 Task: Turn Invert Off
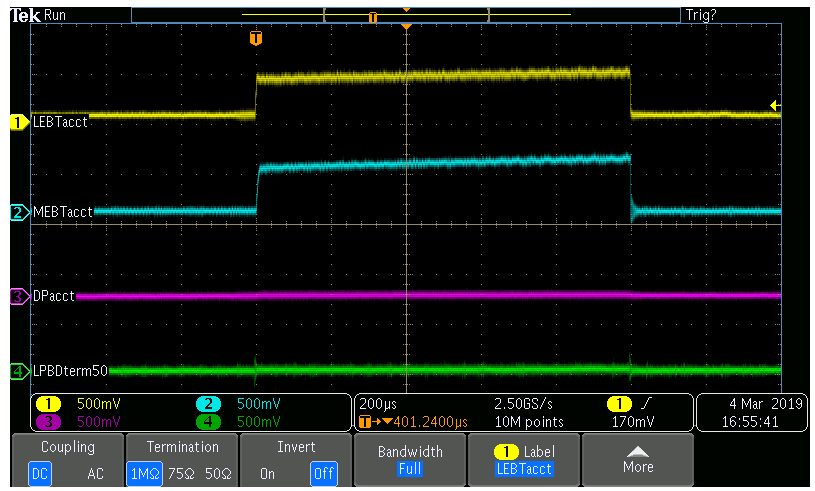click(323, 473)
